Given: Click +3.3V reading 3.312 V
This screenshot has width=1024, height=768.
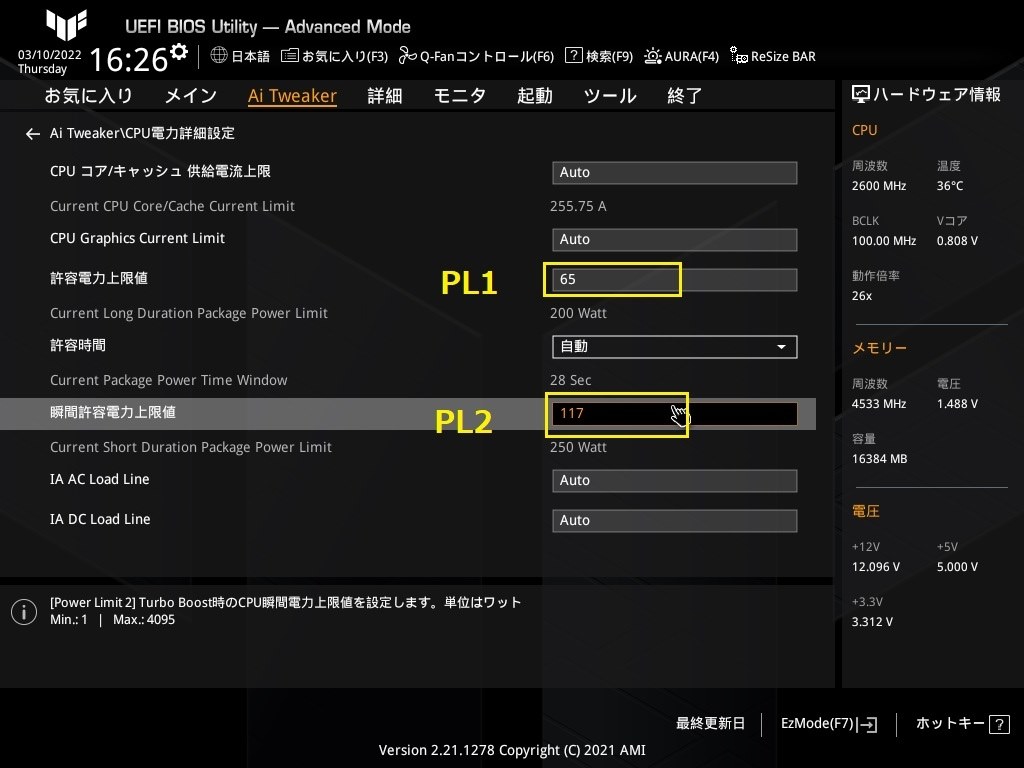Looking at the screenshot, I should point(872,622).
